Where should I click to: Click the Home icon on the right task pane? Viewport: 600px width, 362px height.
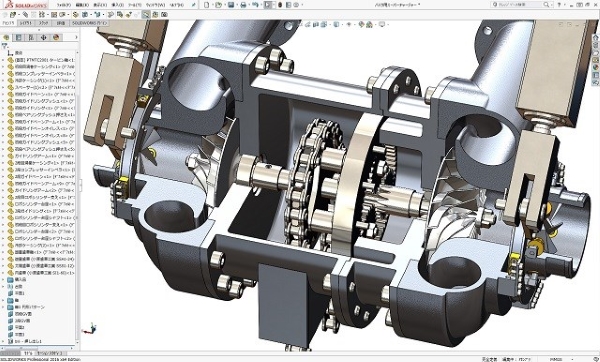[596, 38]
